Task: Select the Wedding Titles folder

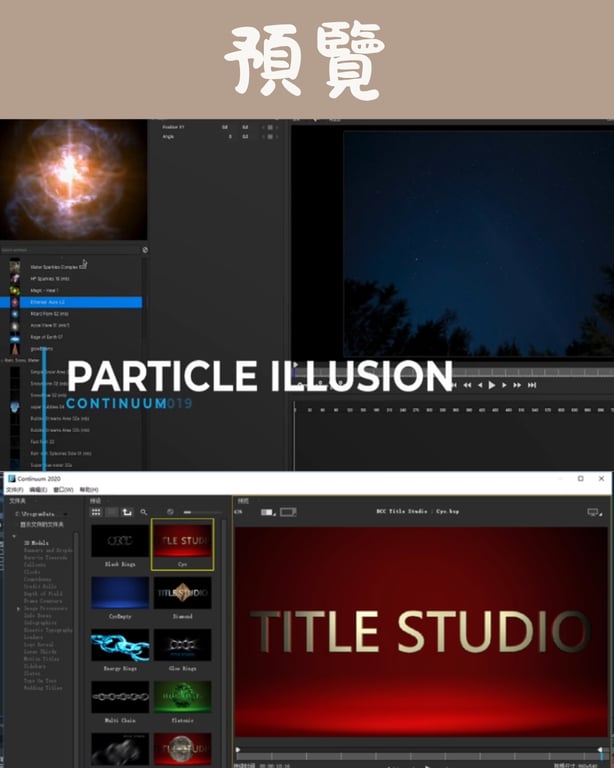Action: pos(43,688)
